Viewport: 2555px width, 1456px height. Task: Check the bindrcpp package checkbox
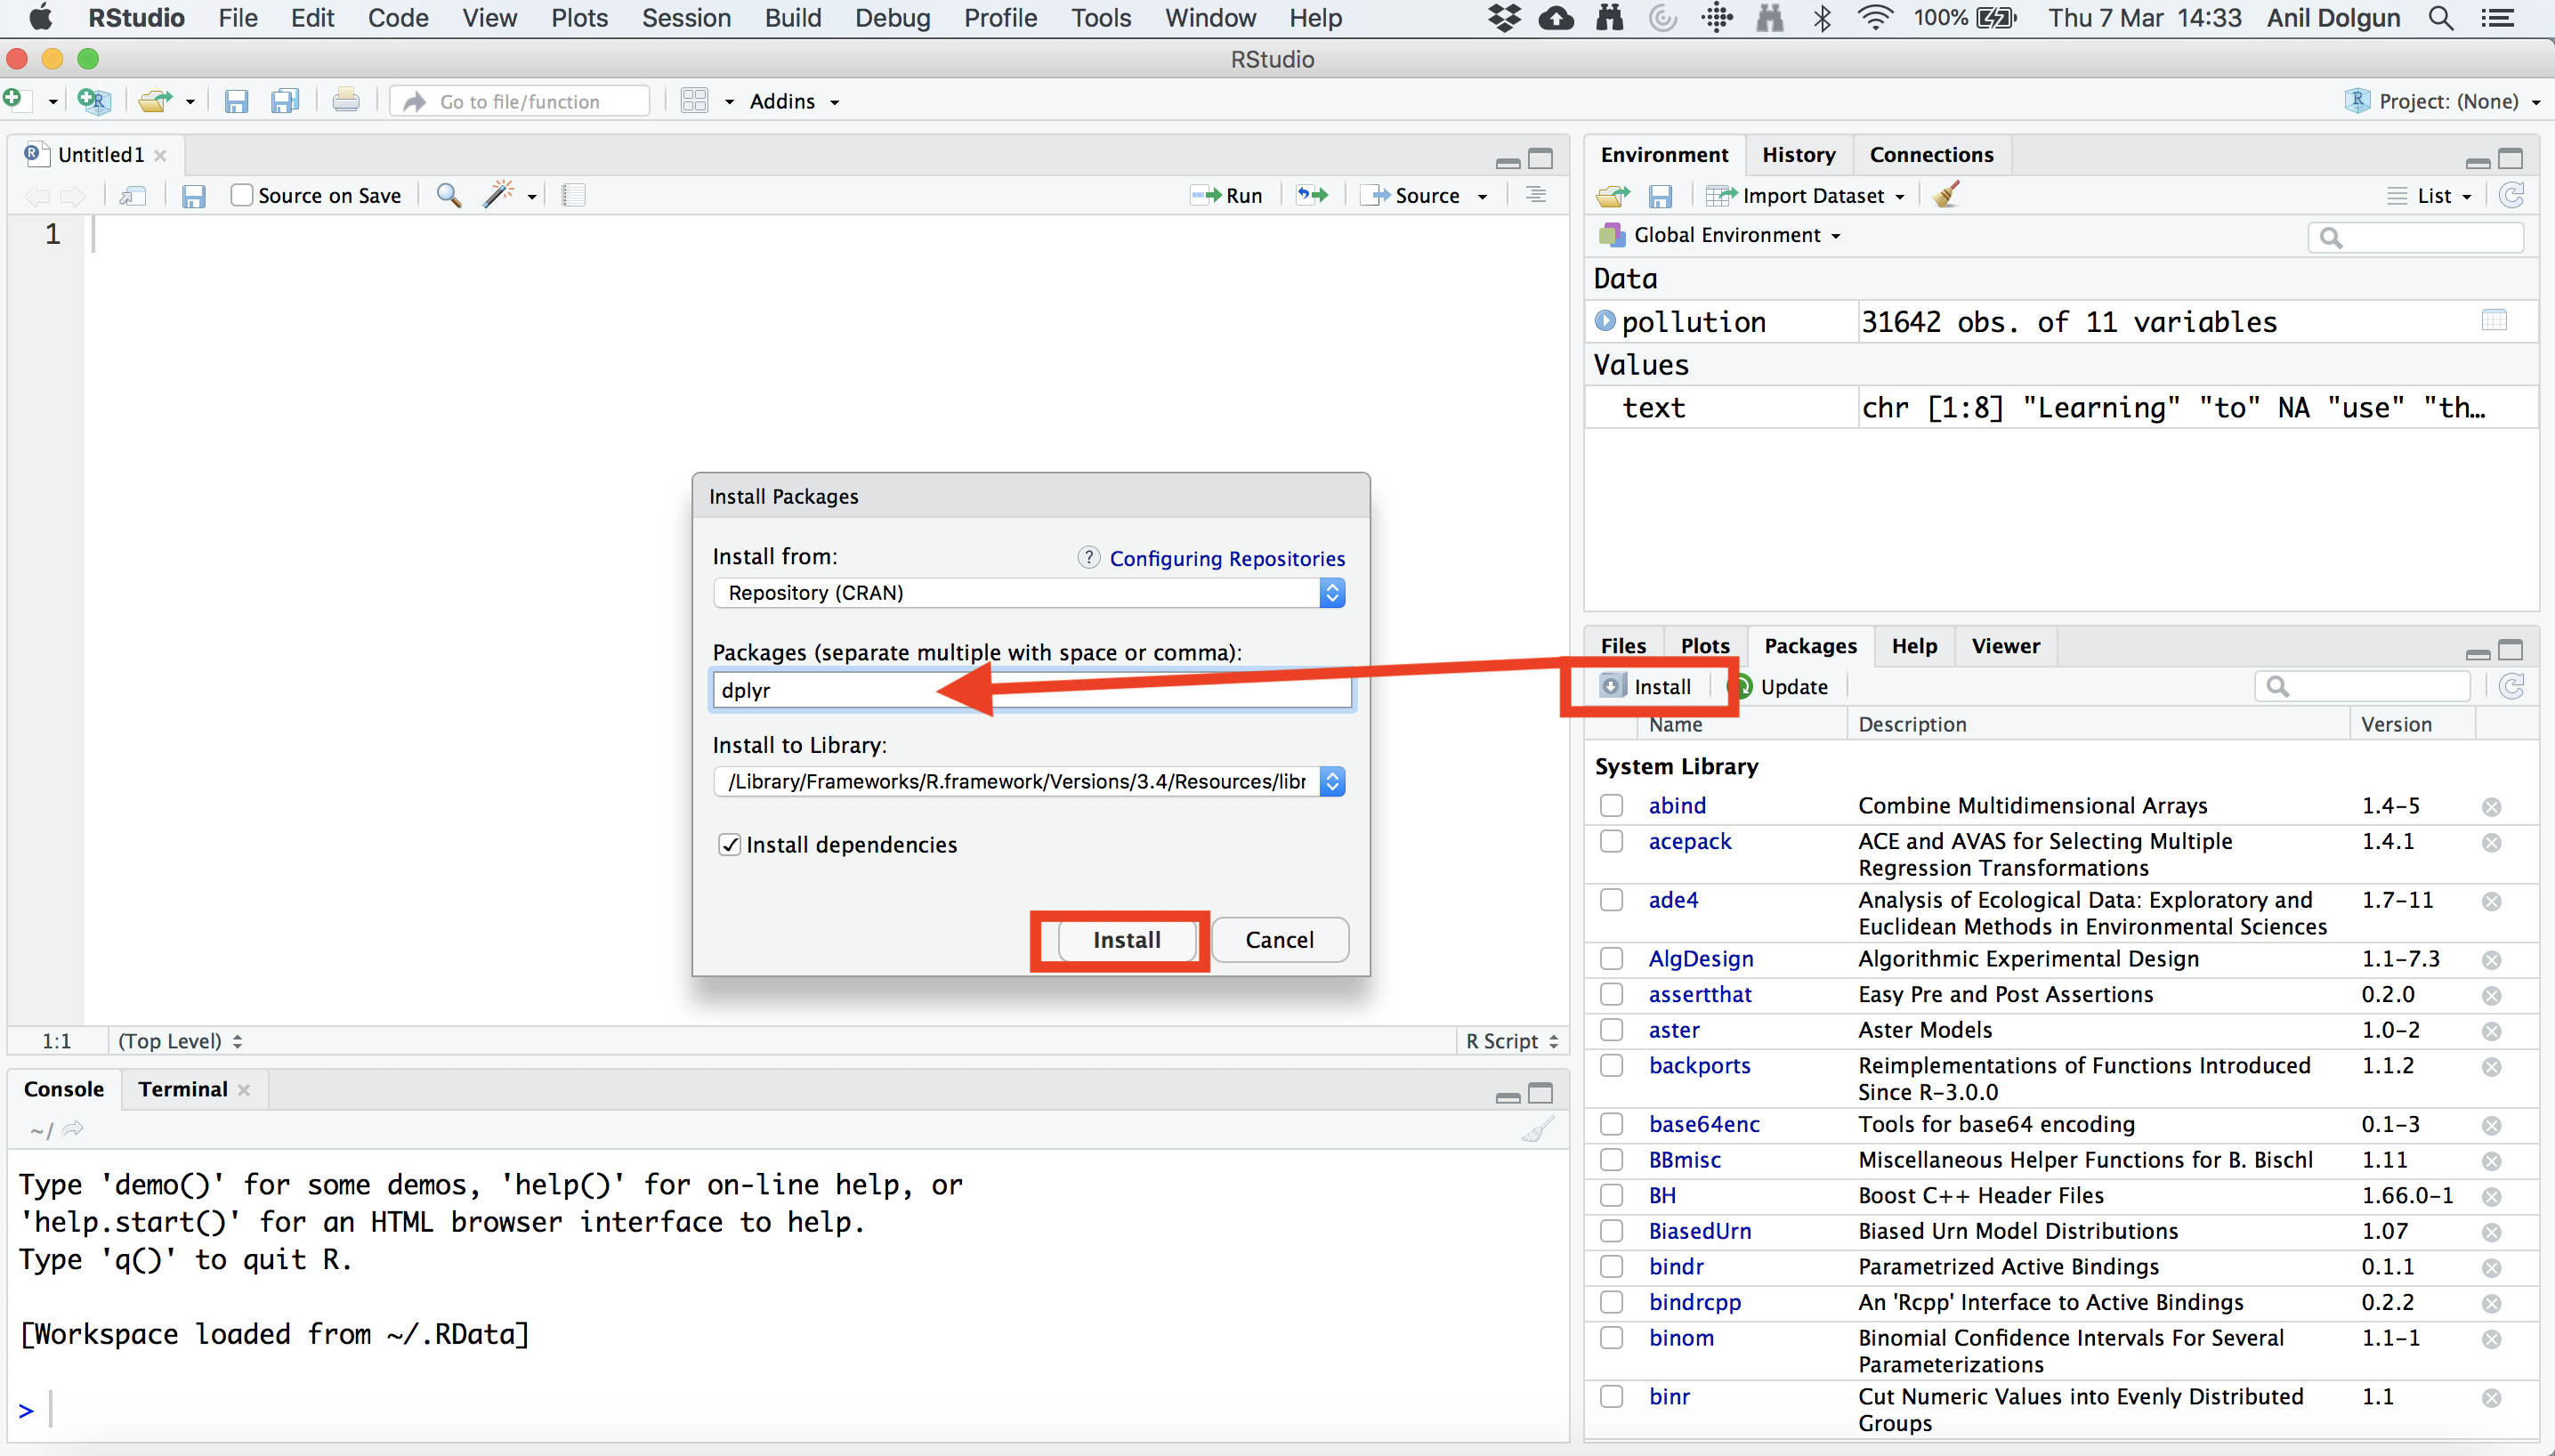click(1611, 1302)
